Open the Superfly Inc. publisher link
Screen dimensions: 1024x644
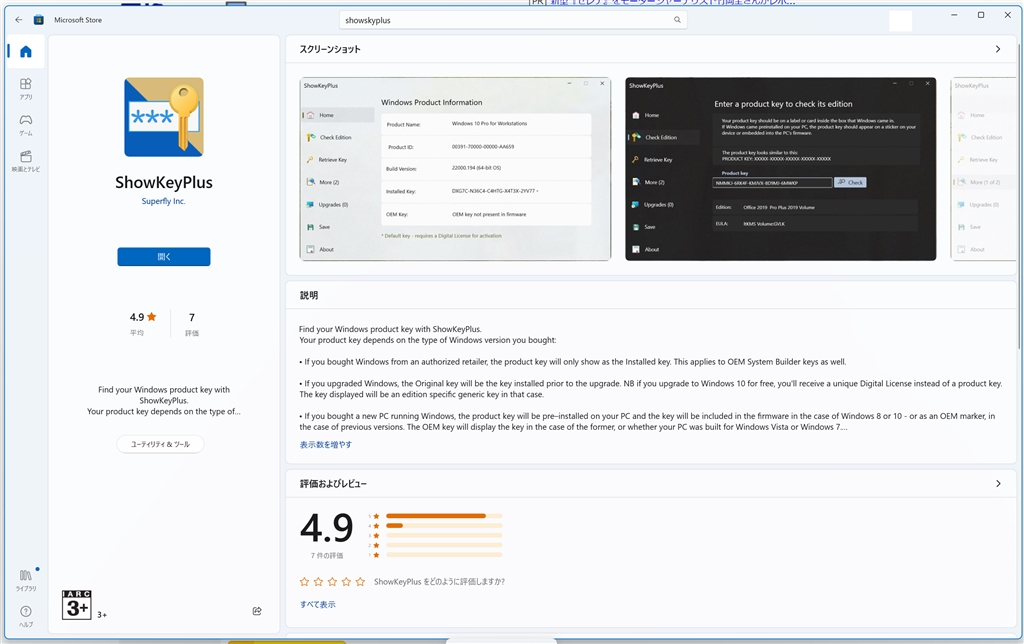pyautogui.click(x=163, y=201)
